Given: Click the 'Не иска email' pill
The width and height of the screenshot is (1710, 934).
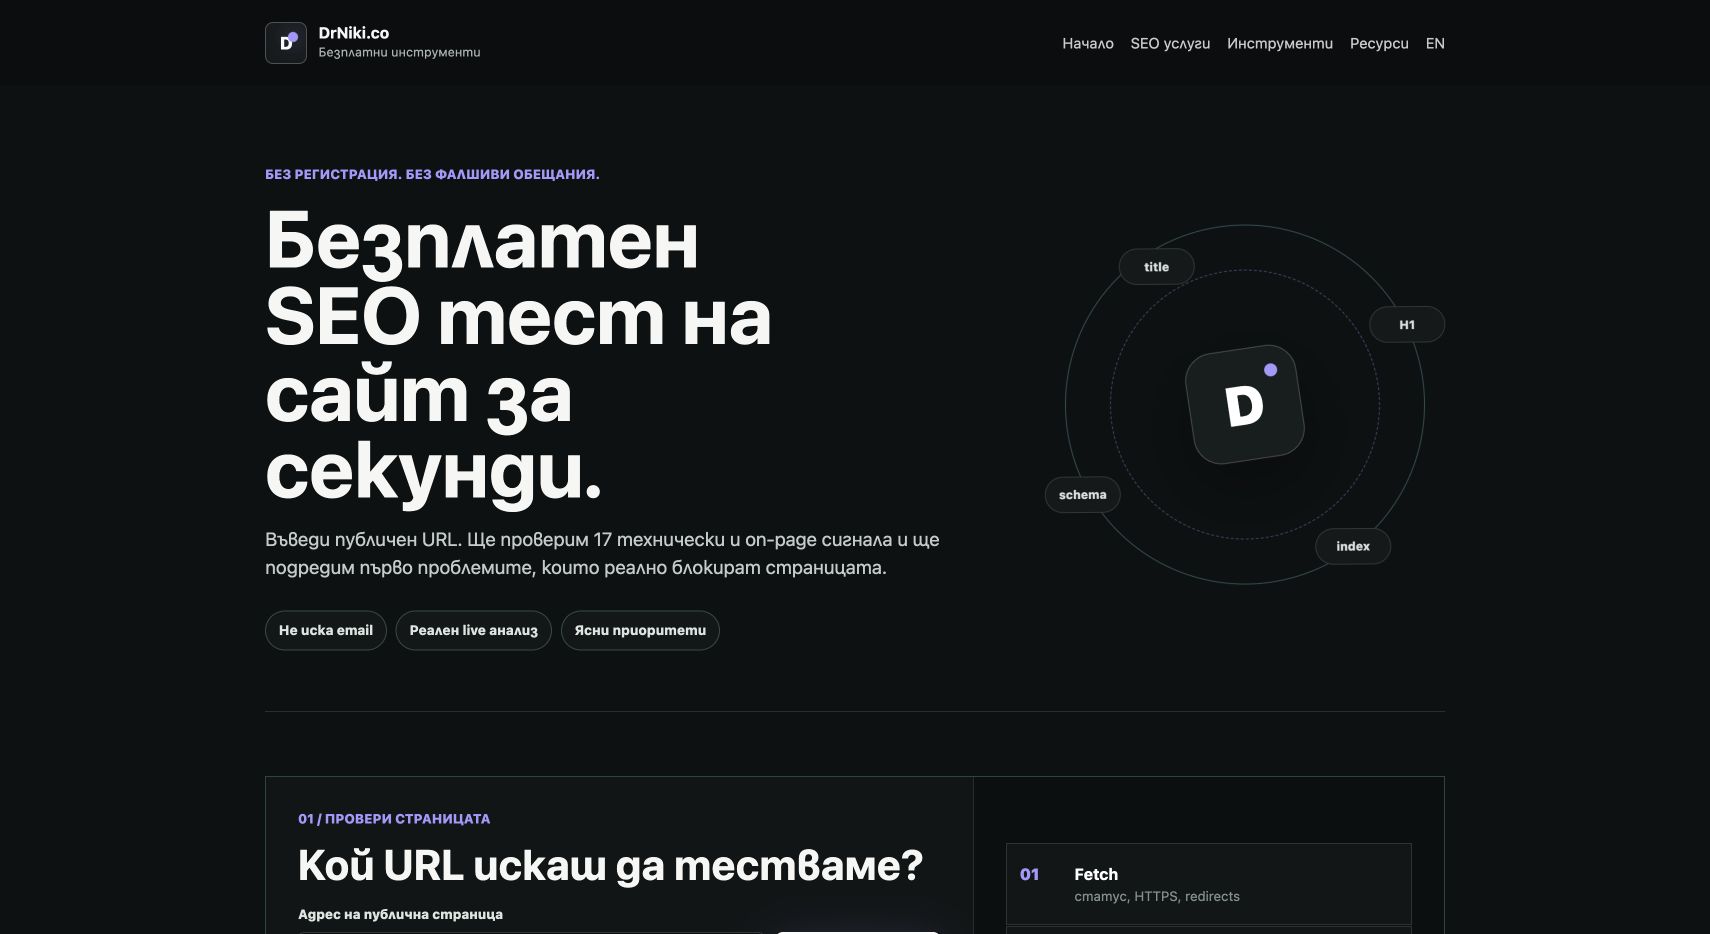Looking at the screenshot, I should [326, 630].
